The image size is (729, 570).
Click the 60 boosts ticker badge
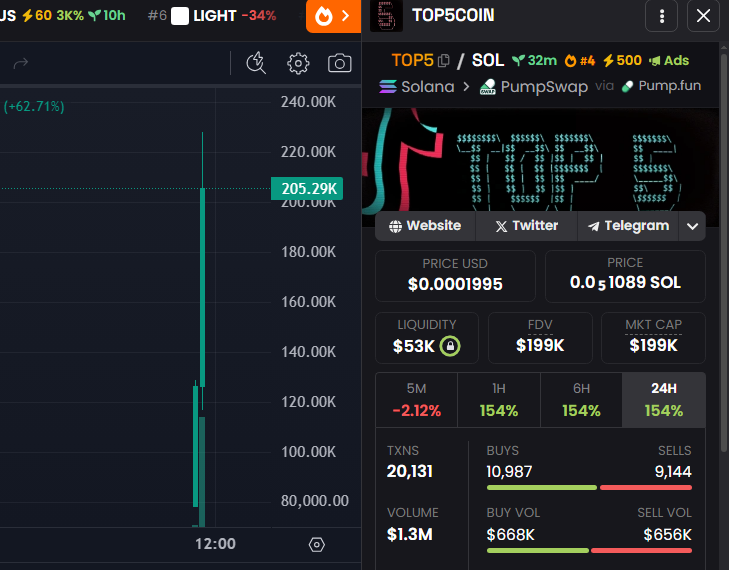point(37,16)
